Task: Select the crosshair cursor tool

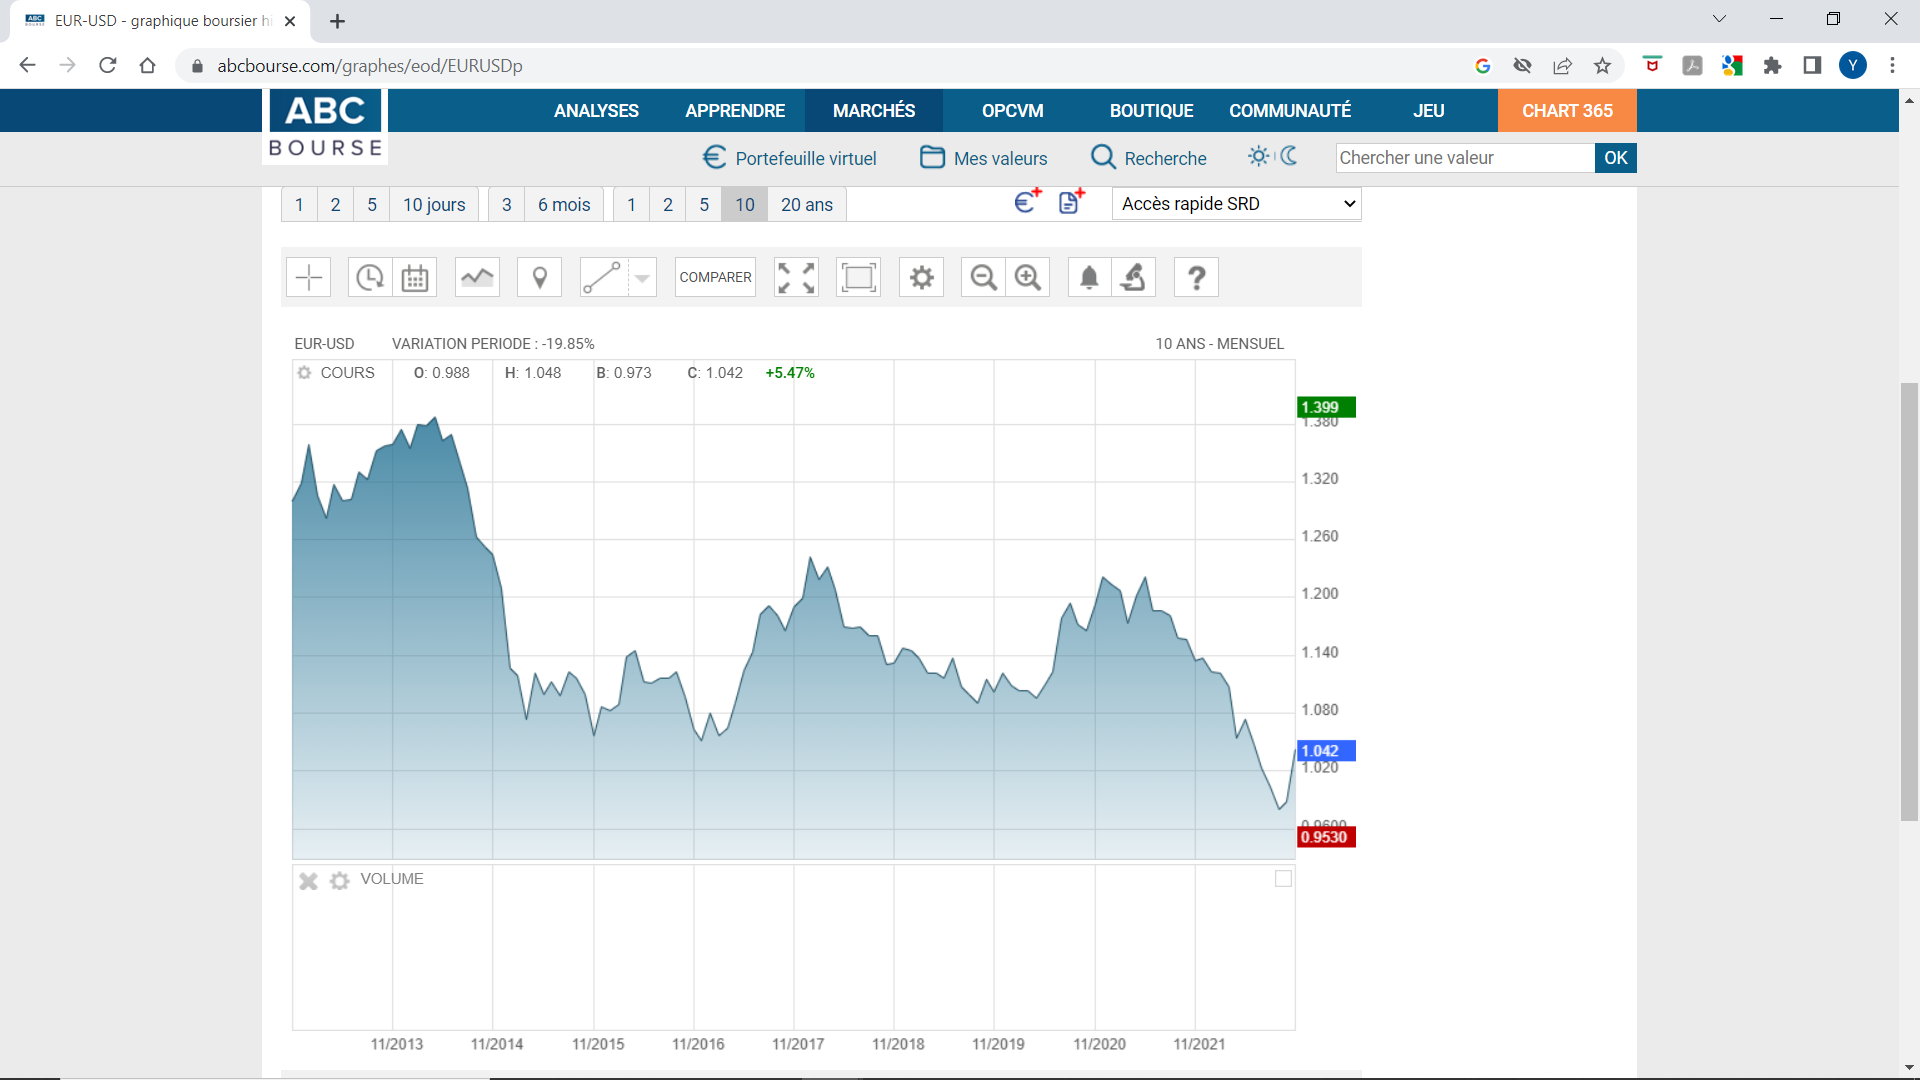Action: [308, 277]
